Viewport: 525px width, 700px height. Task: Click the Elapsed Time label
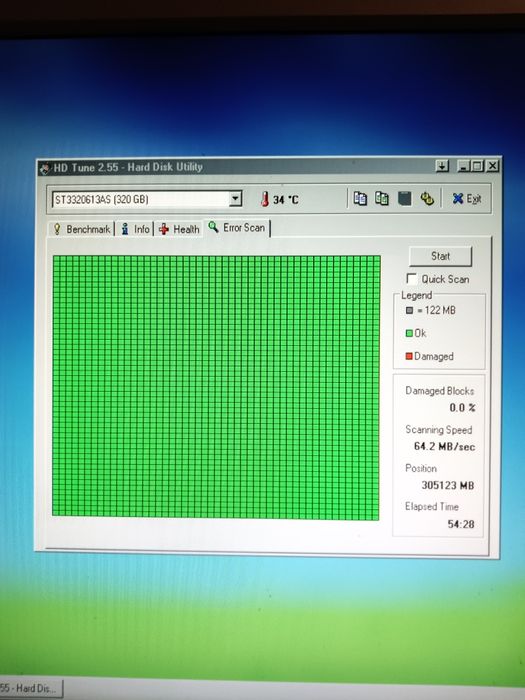432,507
